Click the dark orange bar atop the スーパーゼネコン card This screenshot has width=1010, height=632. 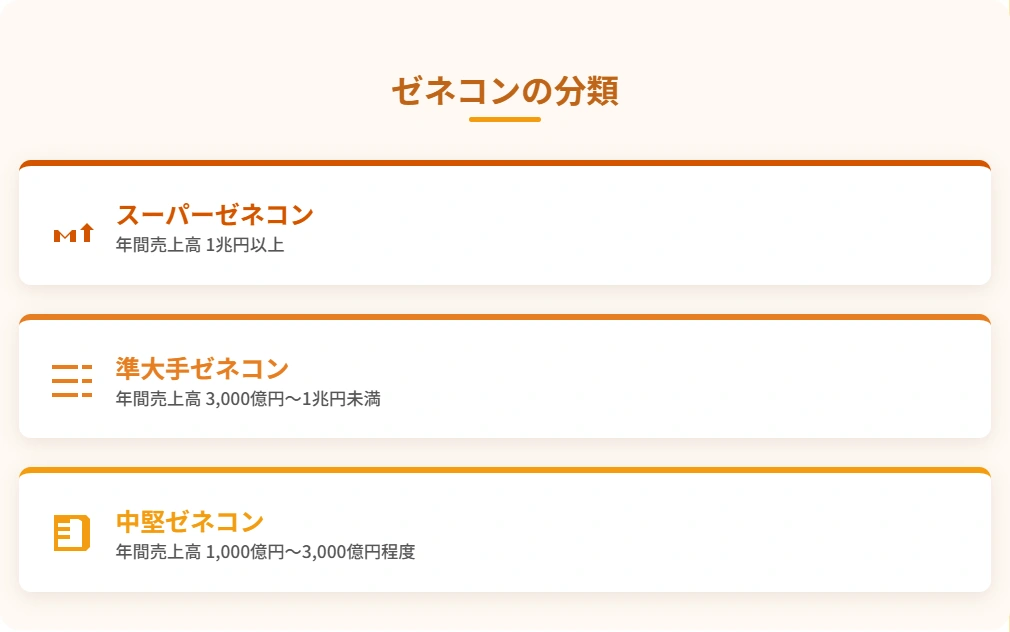[505, 163]
